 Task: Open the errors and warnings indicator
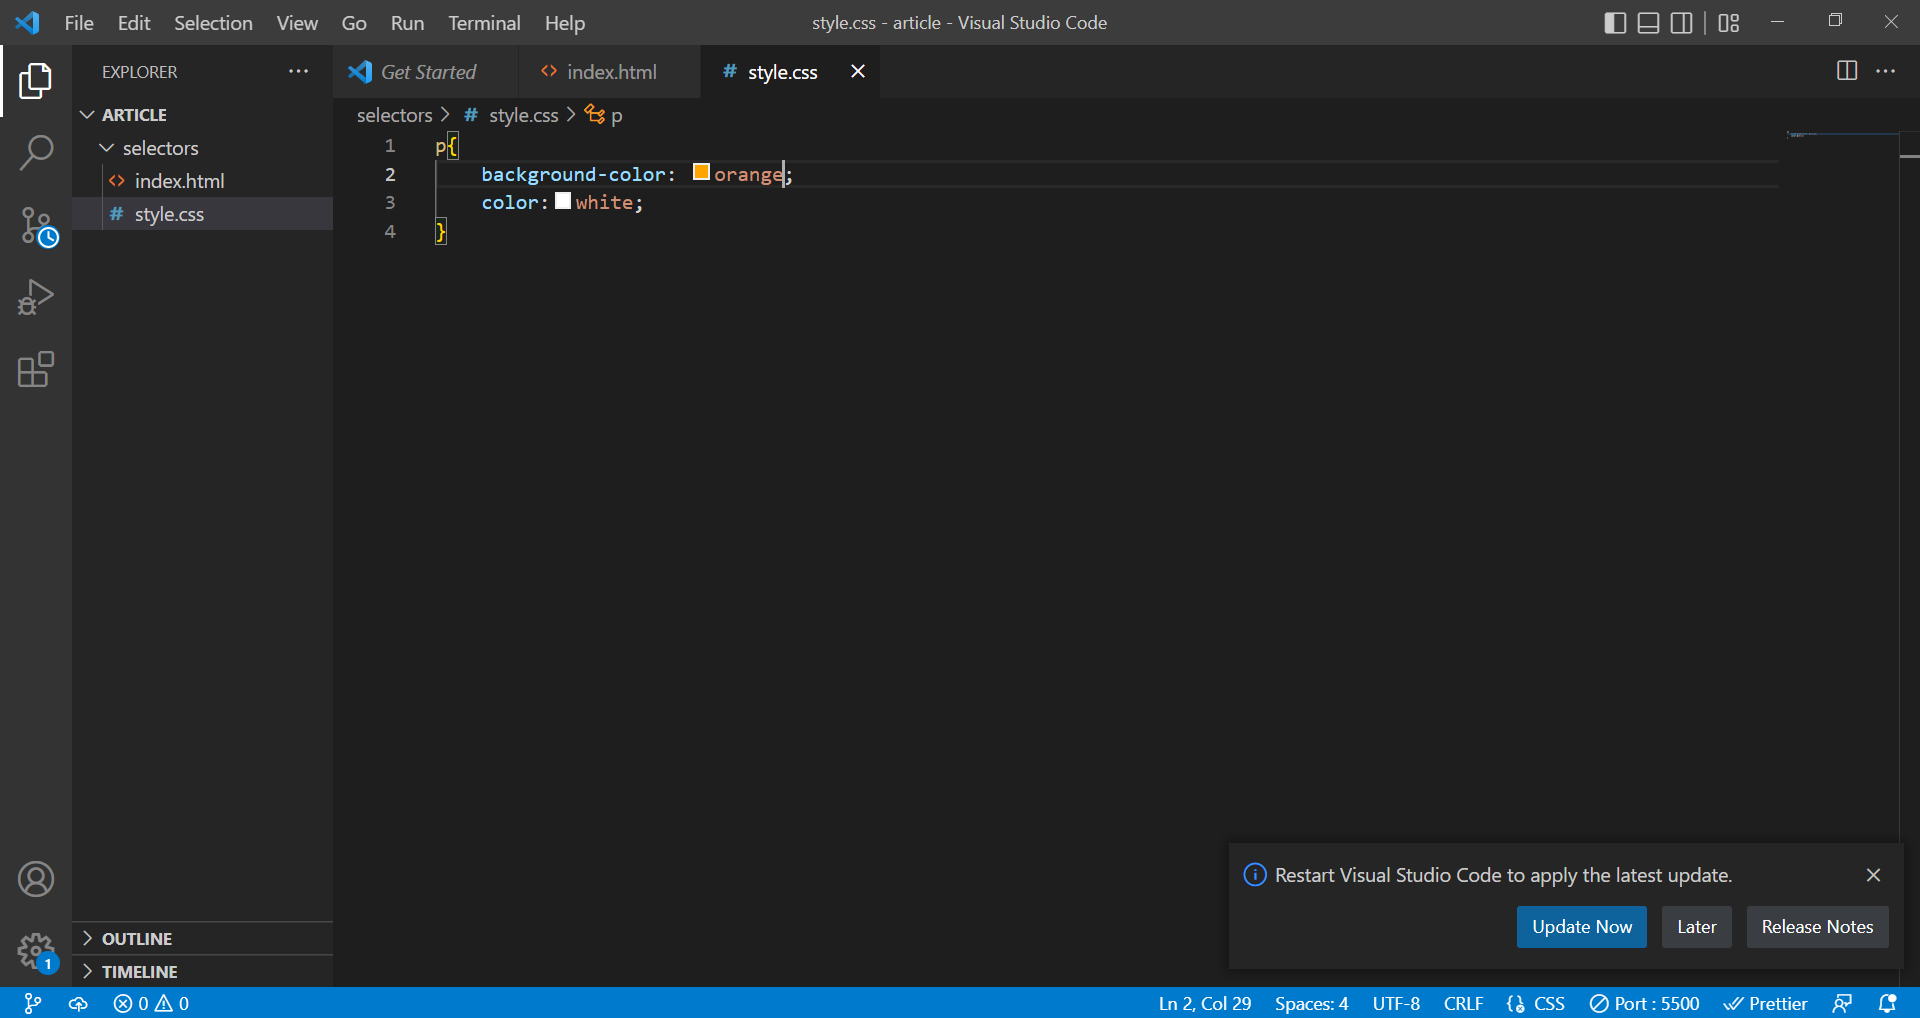tap(151, 1003)
